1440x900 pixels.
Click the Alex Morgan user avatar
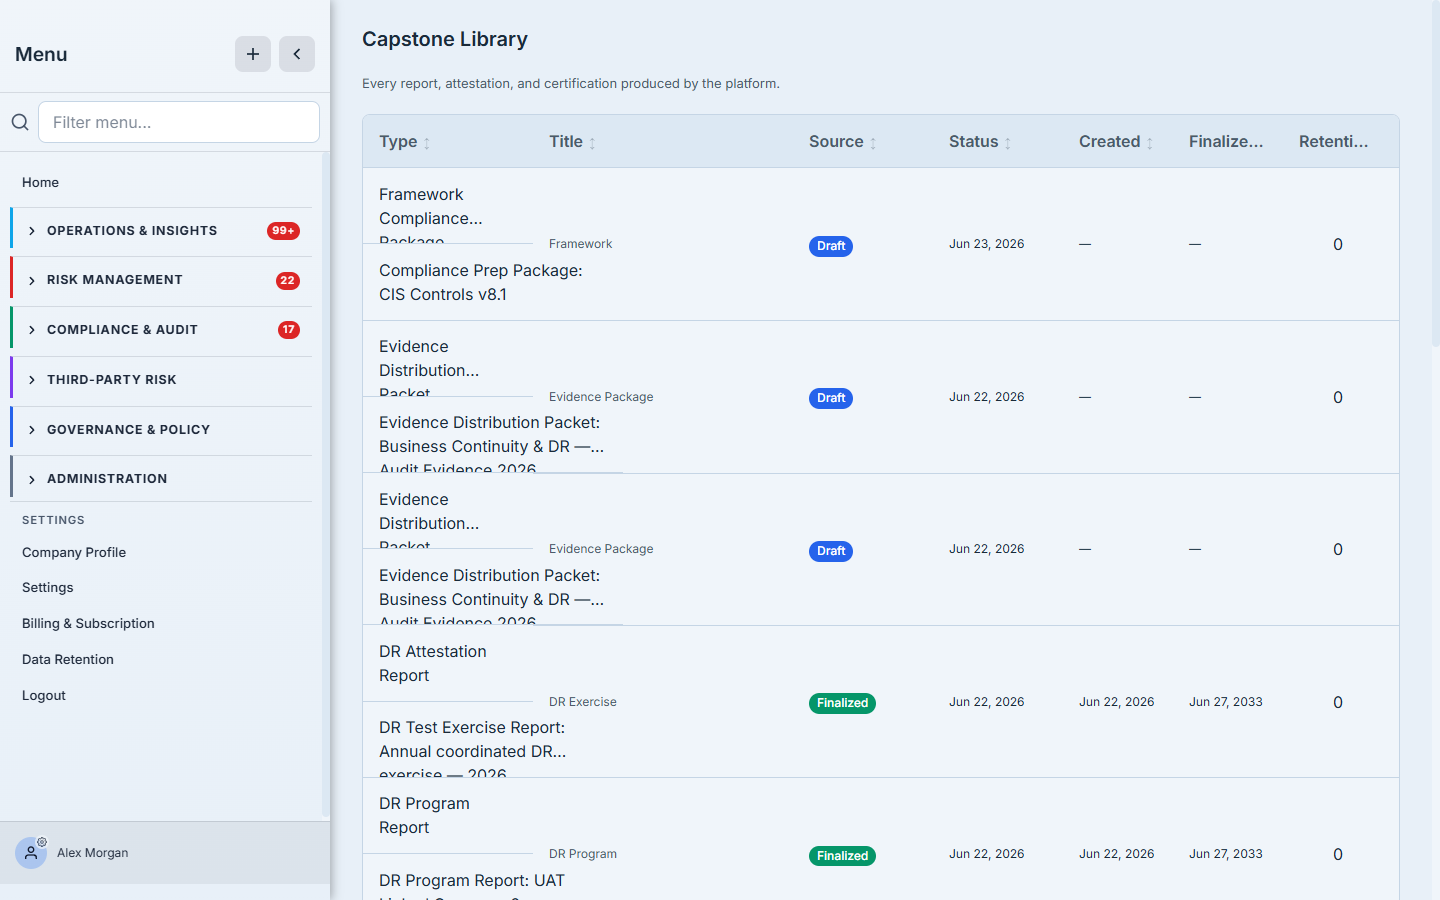pos(31,853)
